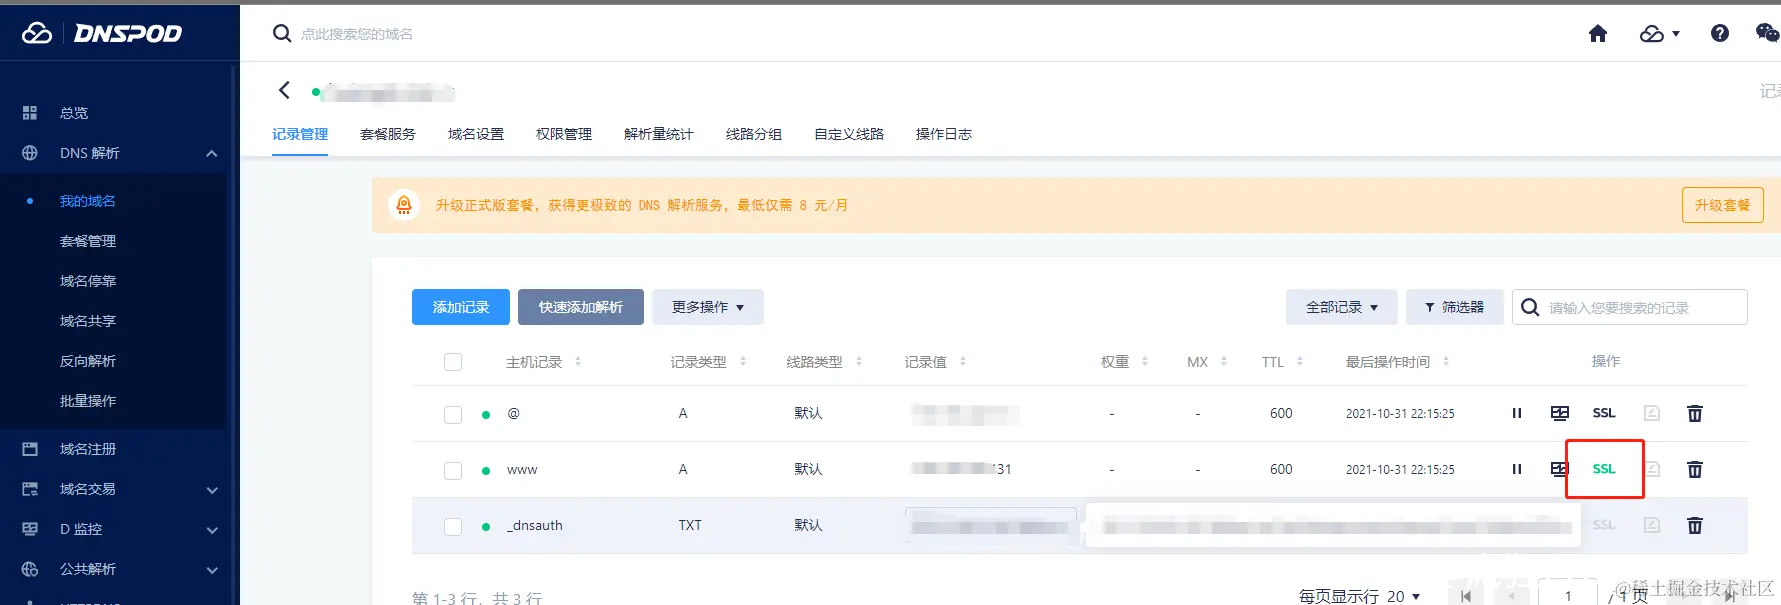
Task: Expand 域名交易 in the sidebar
Action: pos(212,489)
